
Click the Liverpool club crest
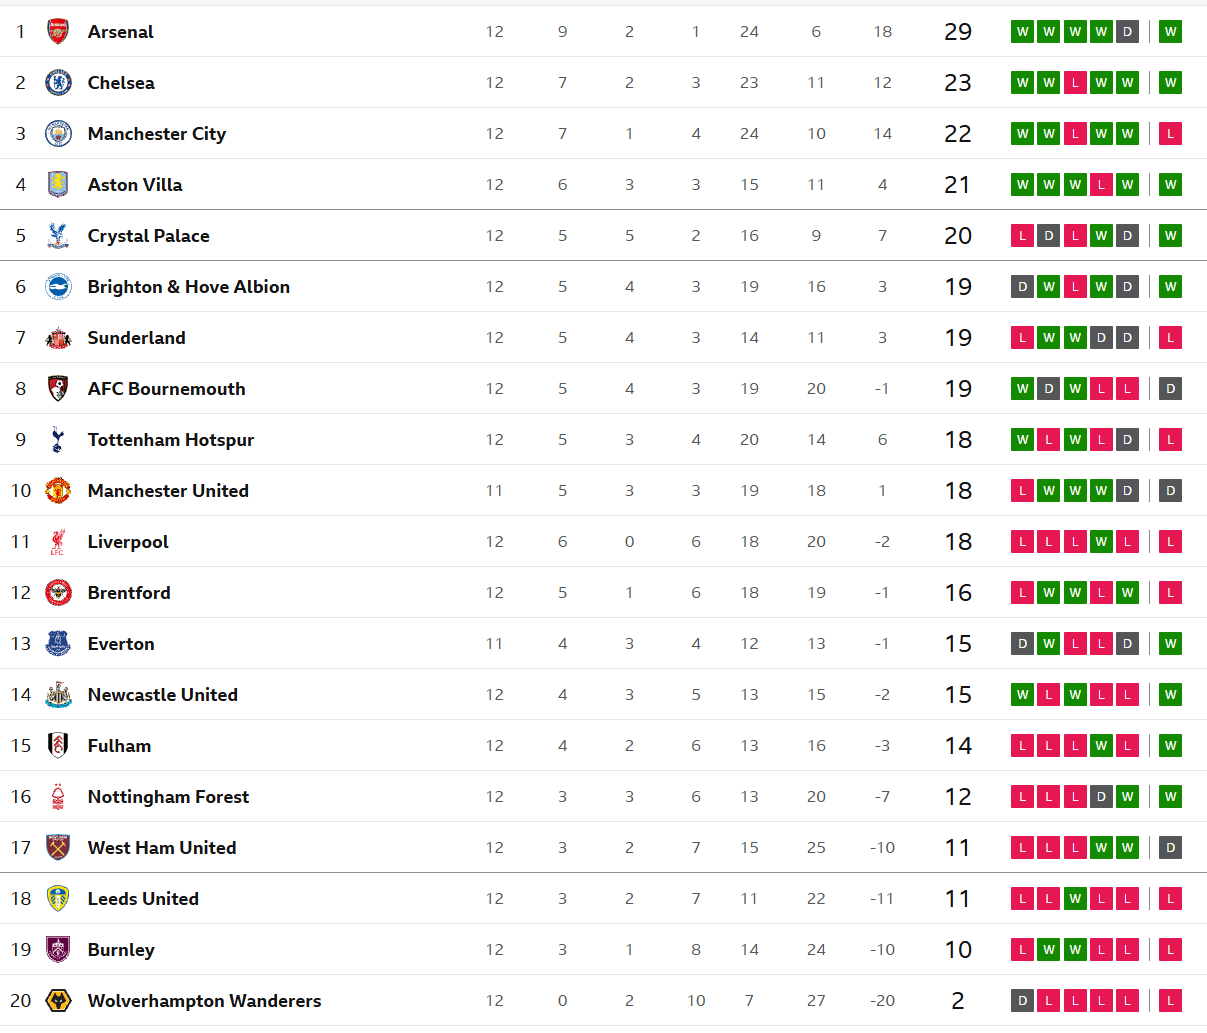click(58, 542)
